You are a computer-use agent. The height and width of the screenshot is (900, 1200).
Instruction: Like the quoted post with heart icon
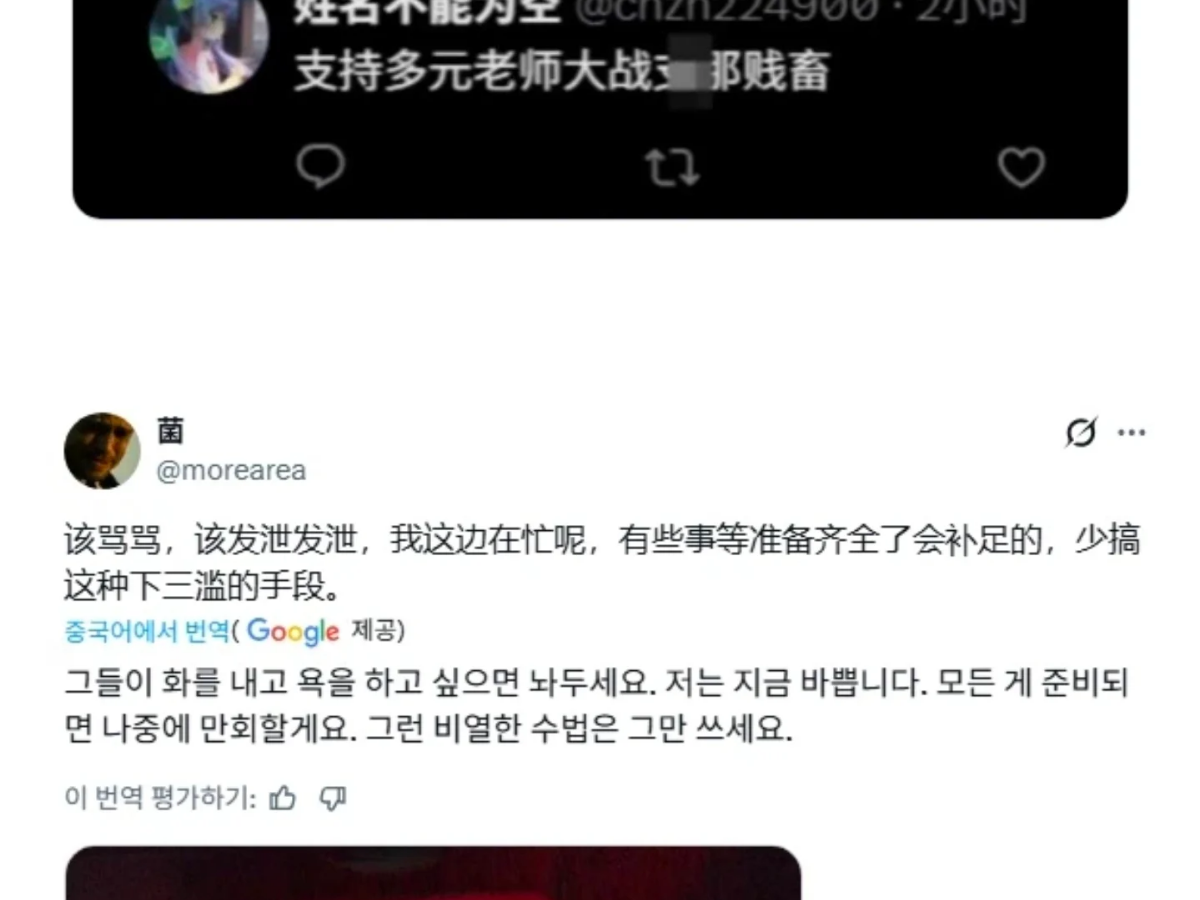[1021, 168]
